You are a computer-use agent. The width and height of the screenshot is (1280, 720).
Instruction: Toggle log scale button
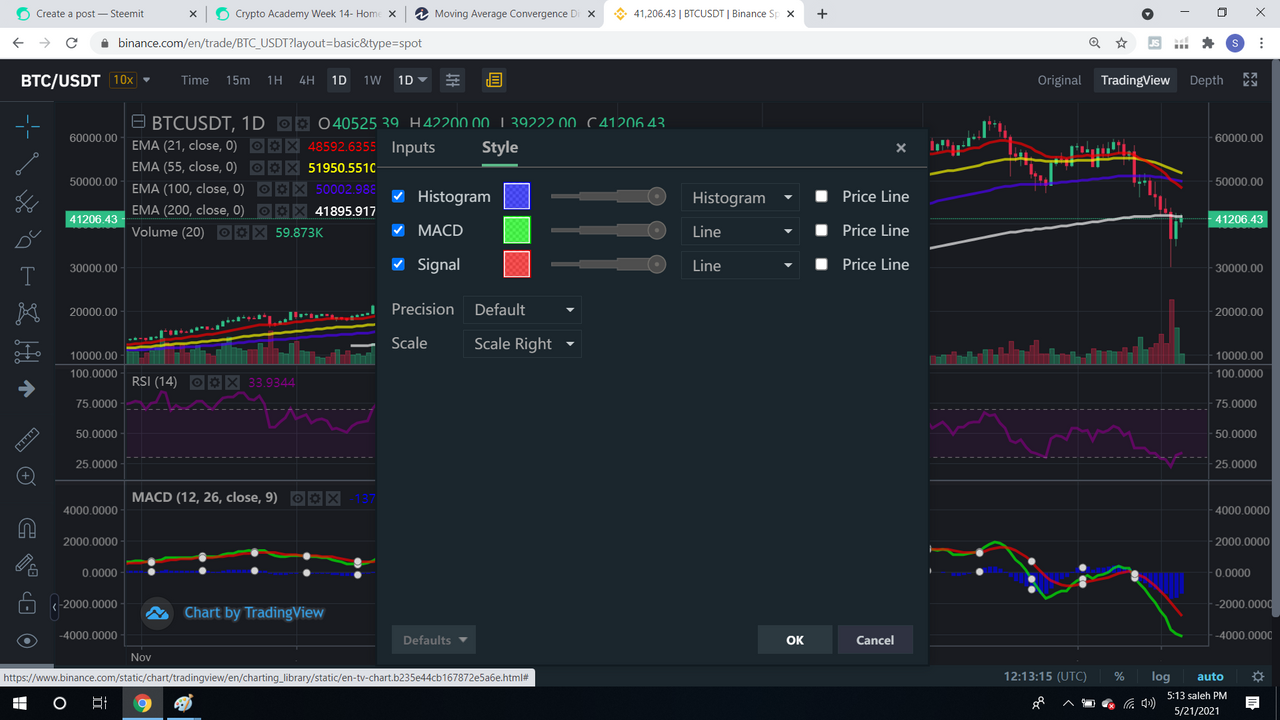point(1160,677)
